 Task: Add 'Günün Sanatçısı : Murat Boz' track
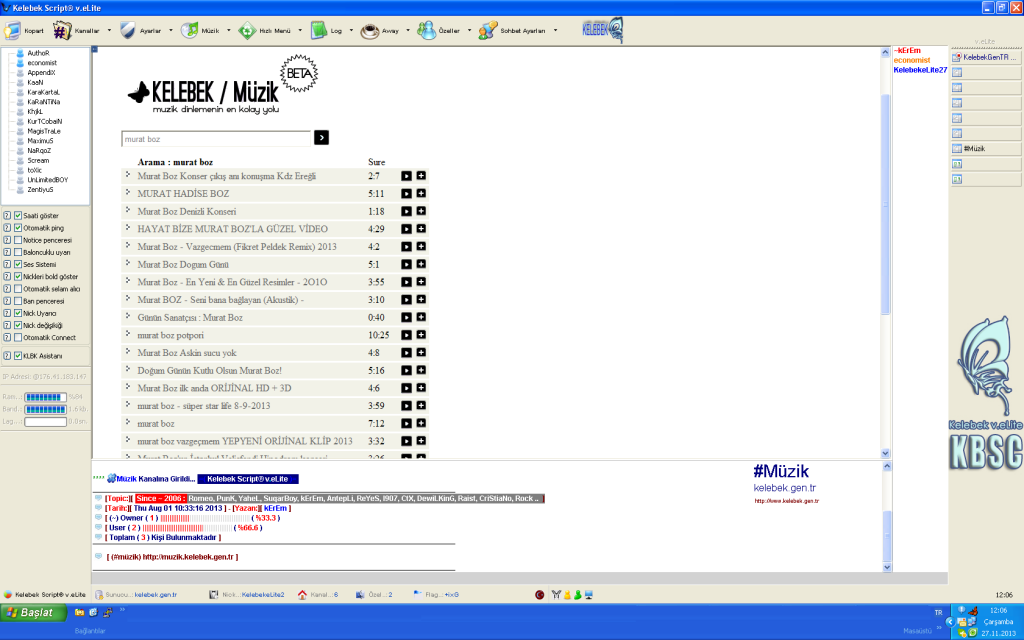pyautogui.click(x=421, y=317)
